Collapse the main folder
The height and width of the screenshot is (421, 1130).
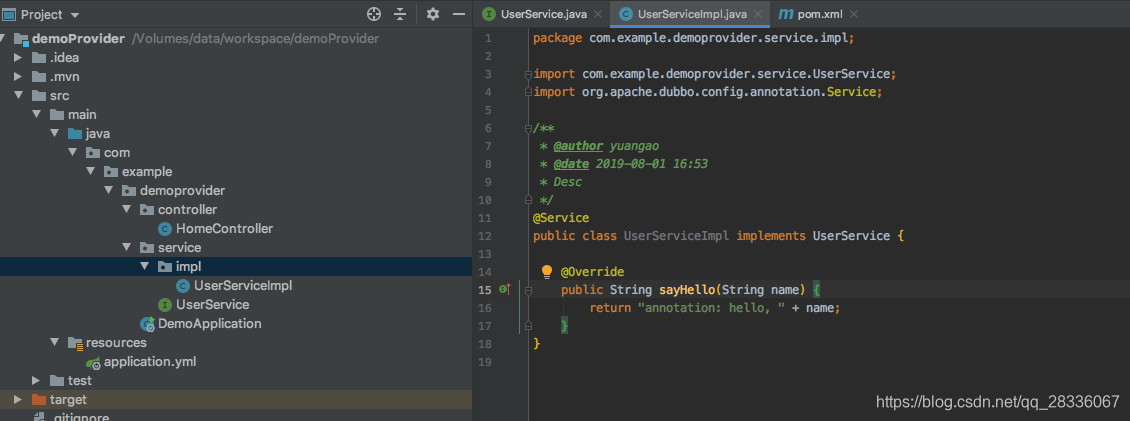[x=36, y=115]
